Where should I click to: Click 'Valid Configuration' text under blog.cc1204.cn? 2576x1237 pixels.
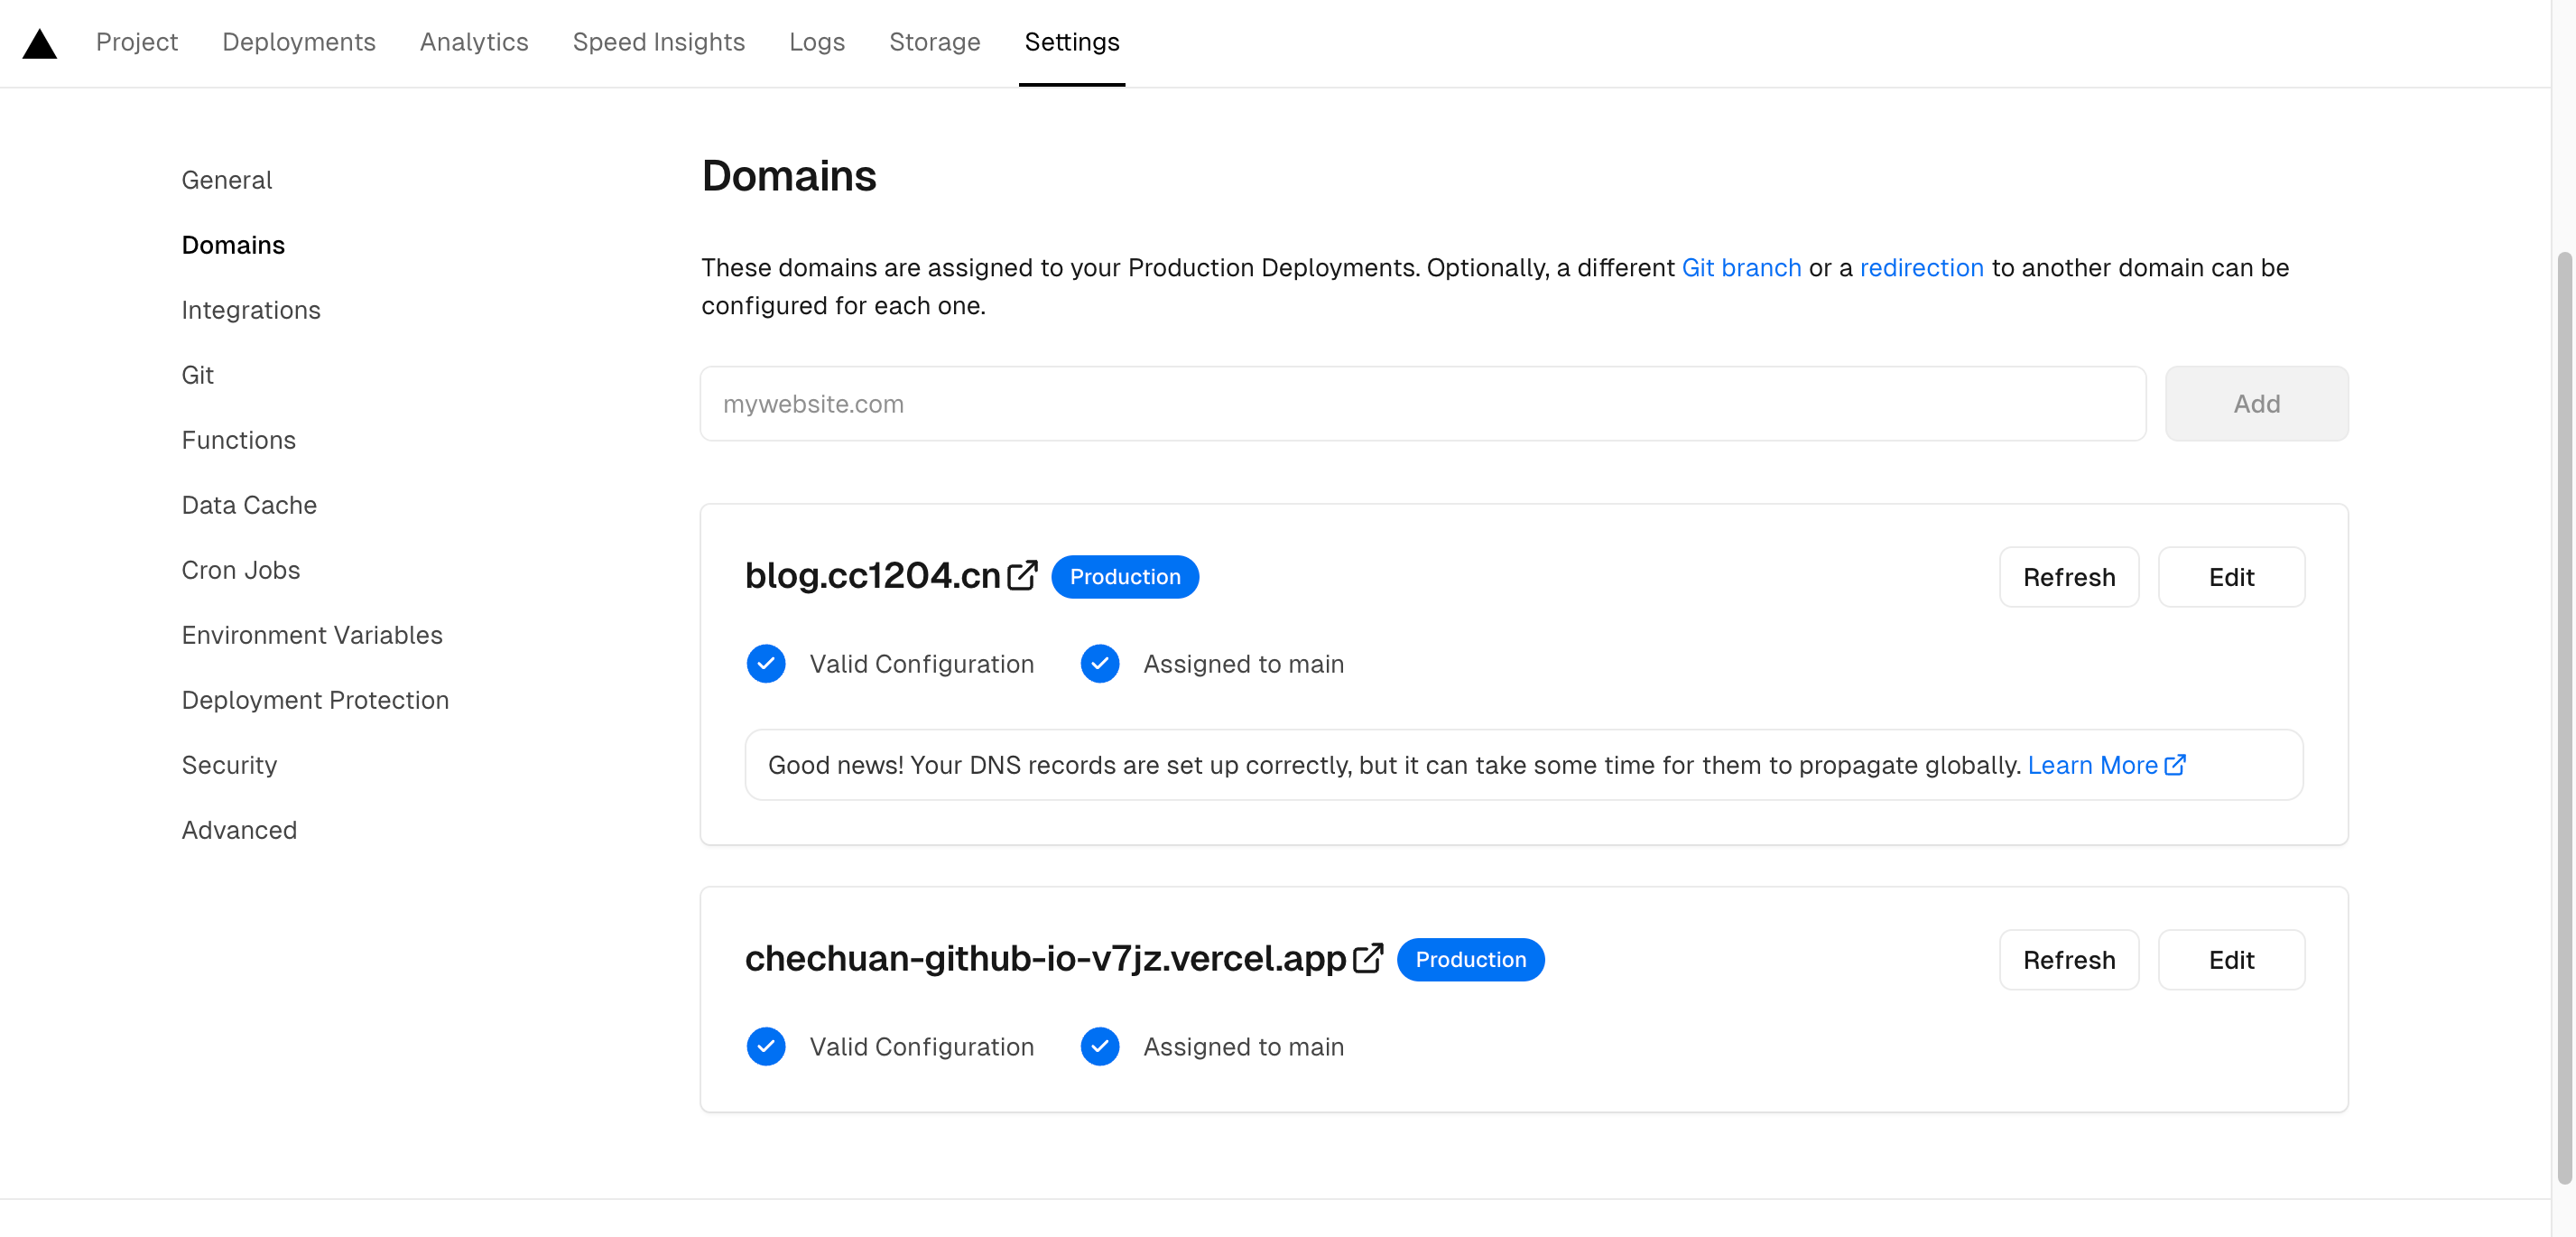[921, 664]
